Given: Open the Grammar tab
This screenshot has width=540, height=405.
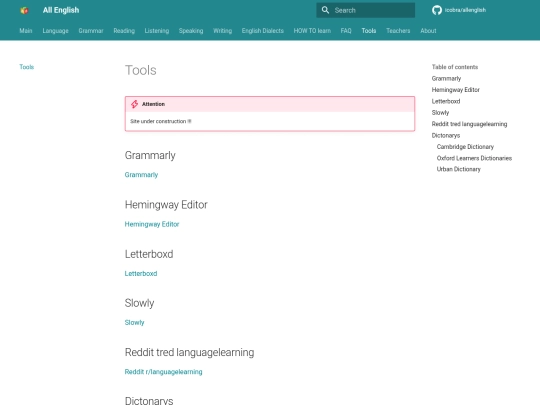Looking at the screenshot, I should click(x=91, y=31).
